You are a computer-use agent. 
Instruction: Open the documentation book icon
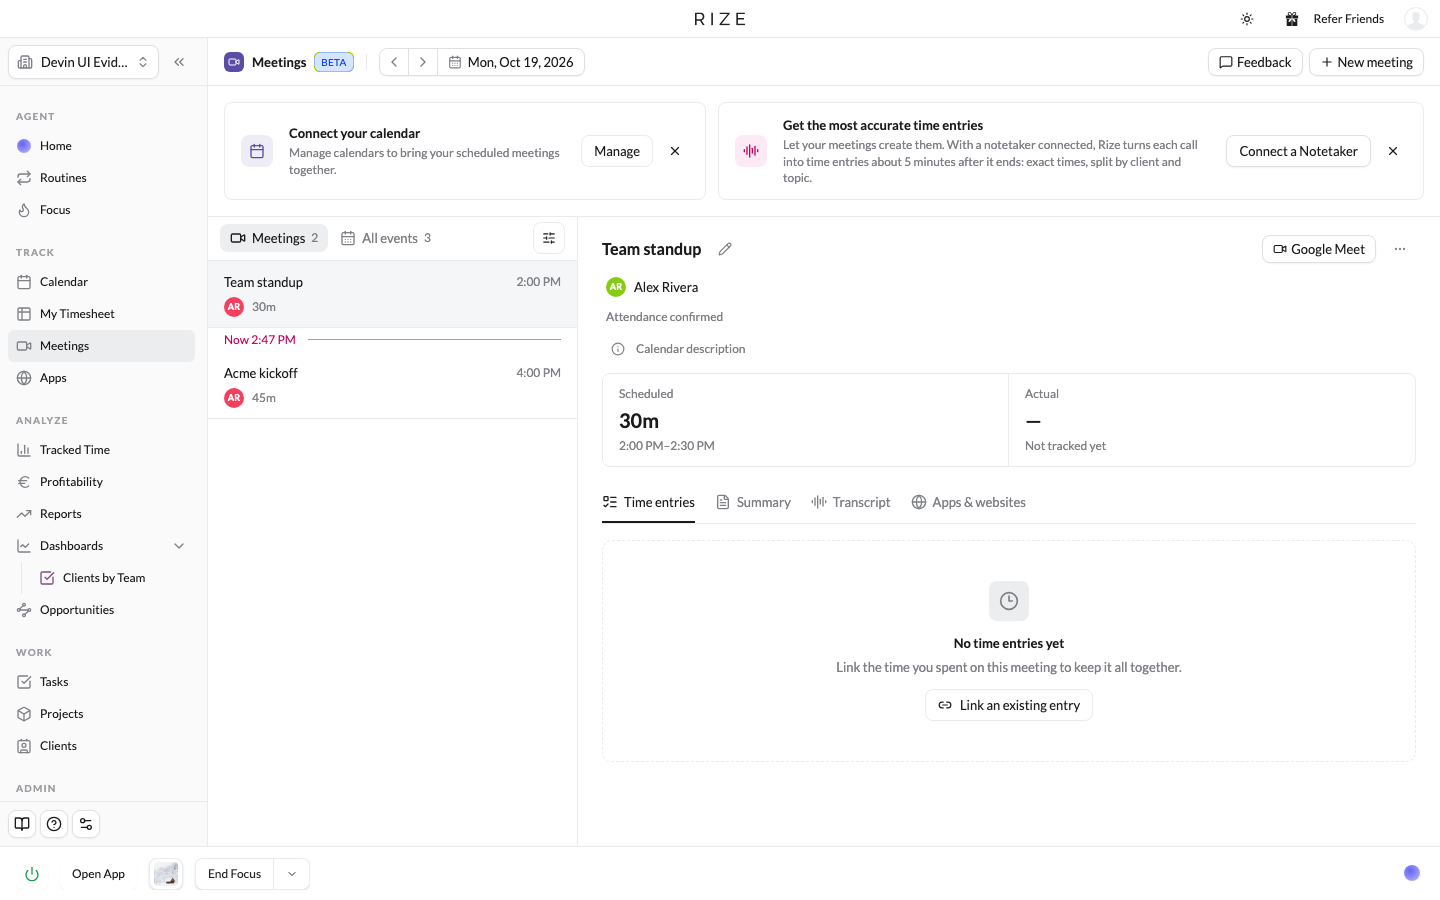(x=22, y=824)
